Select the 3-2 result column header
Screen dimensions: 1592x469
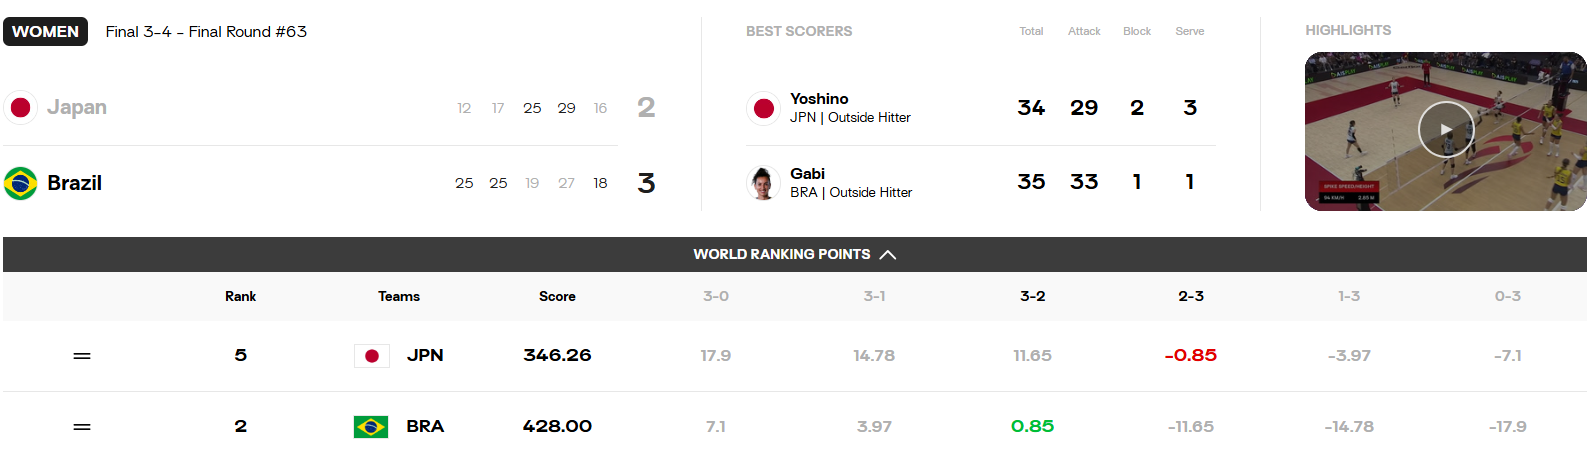tap(1032, 296)
